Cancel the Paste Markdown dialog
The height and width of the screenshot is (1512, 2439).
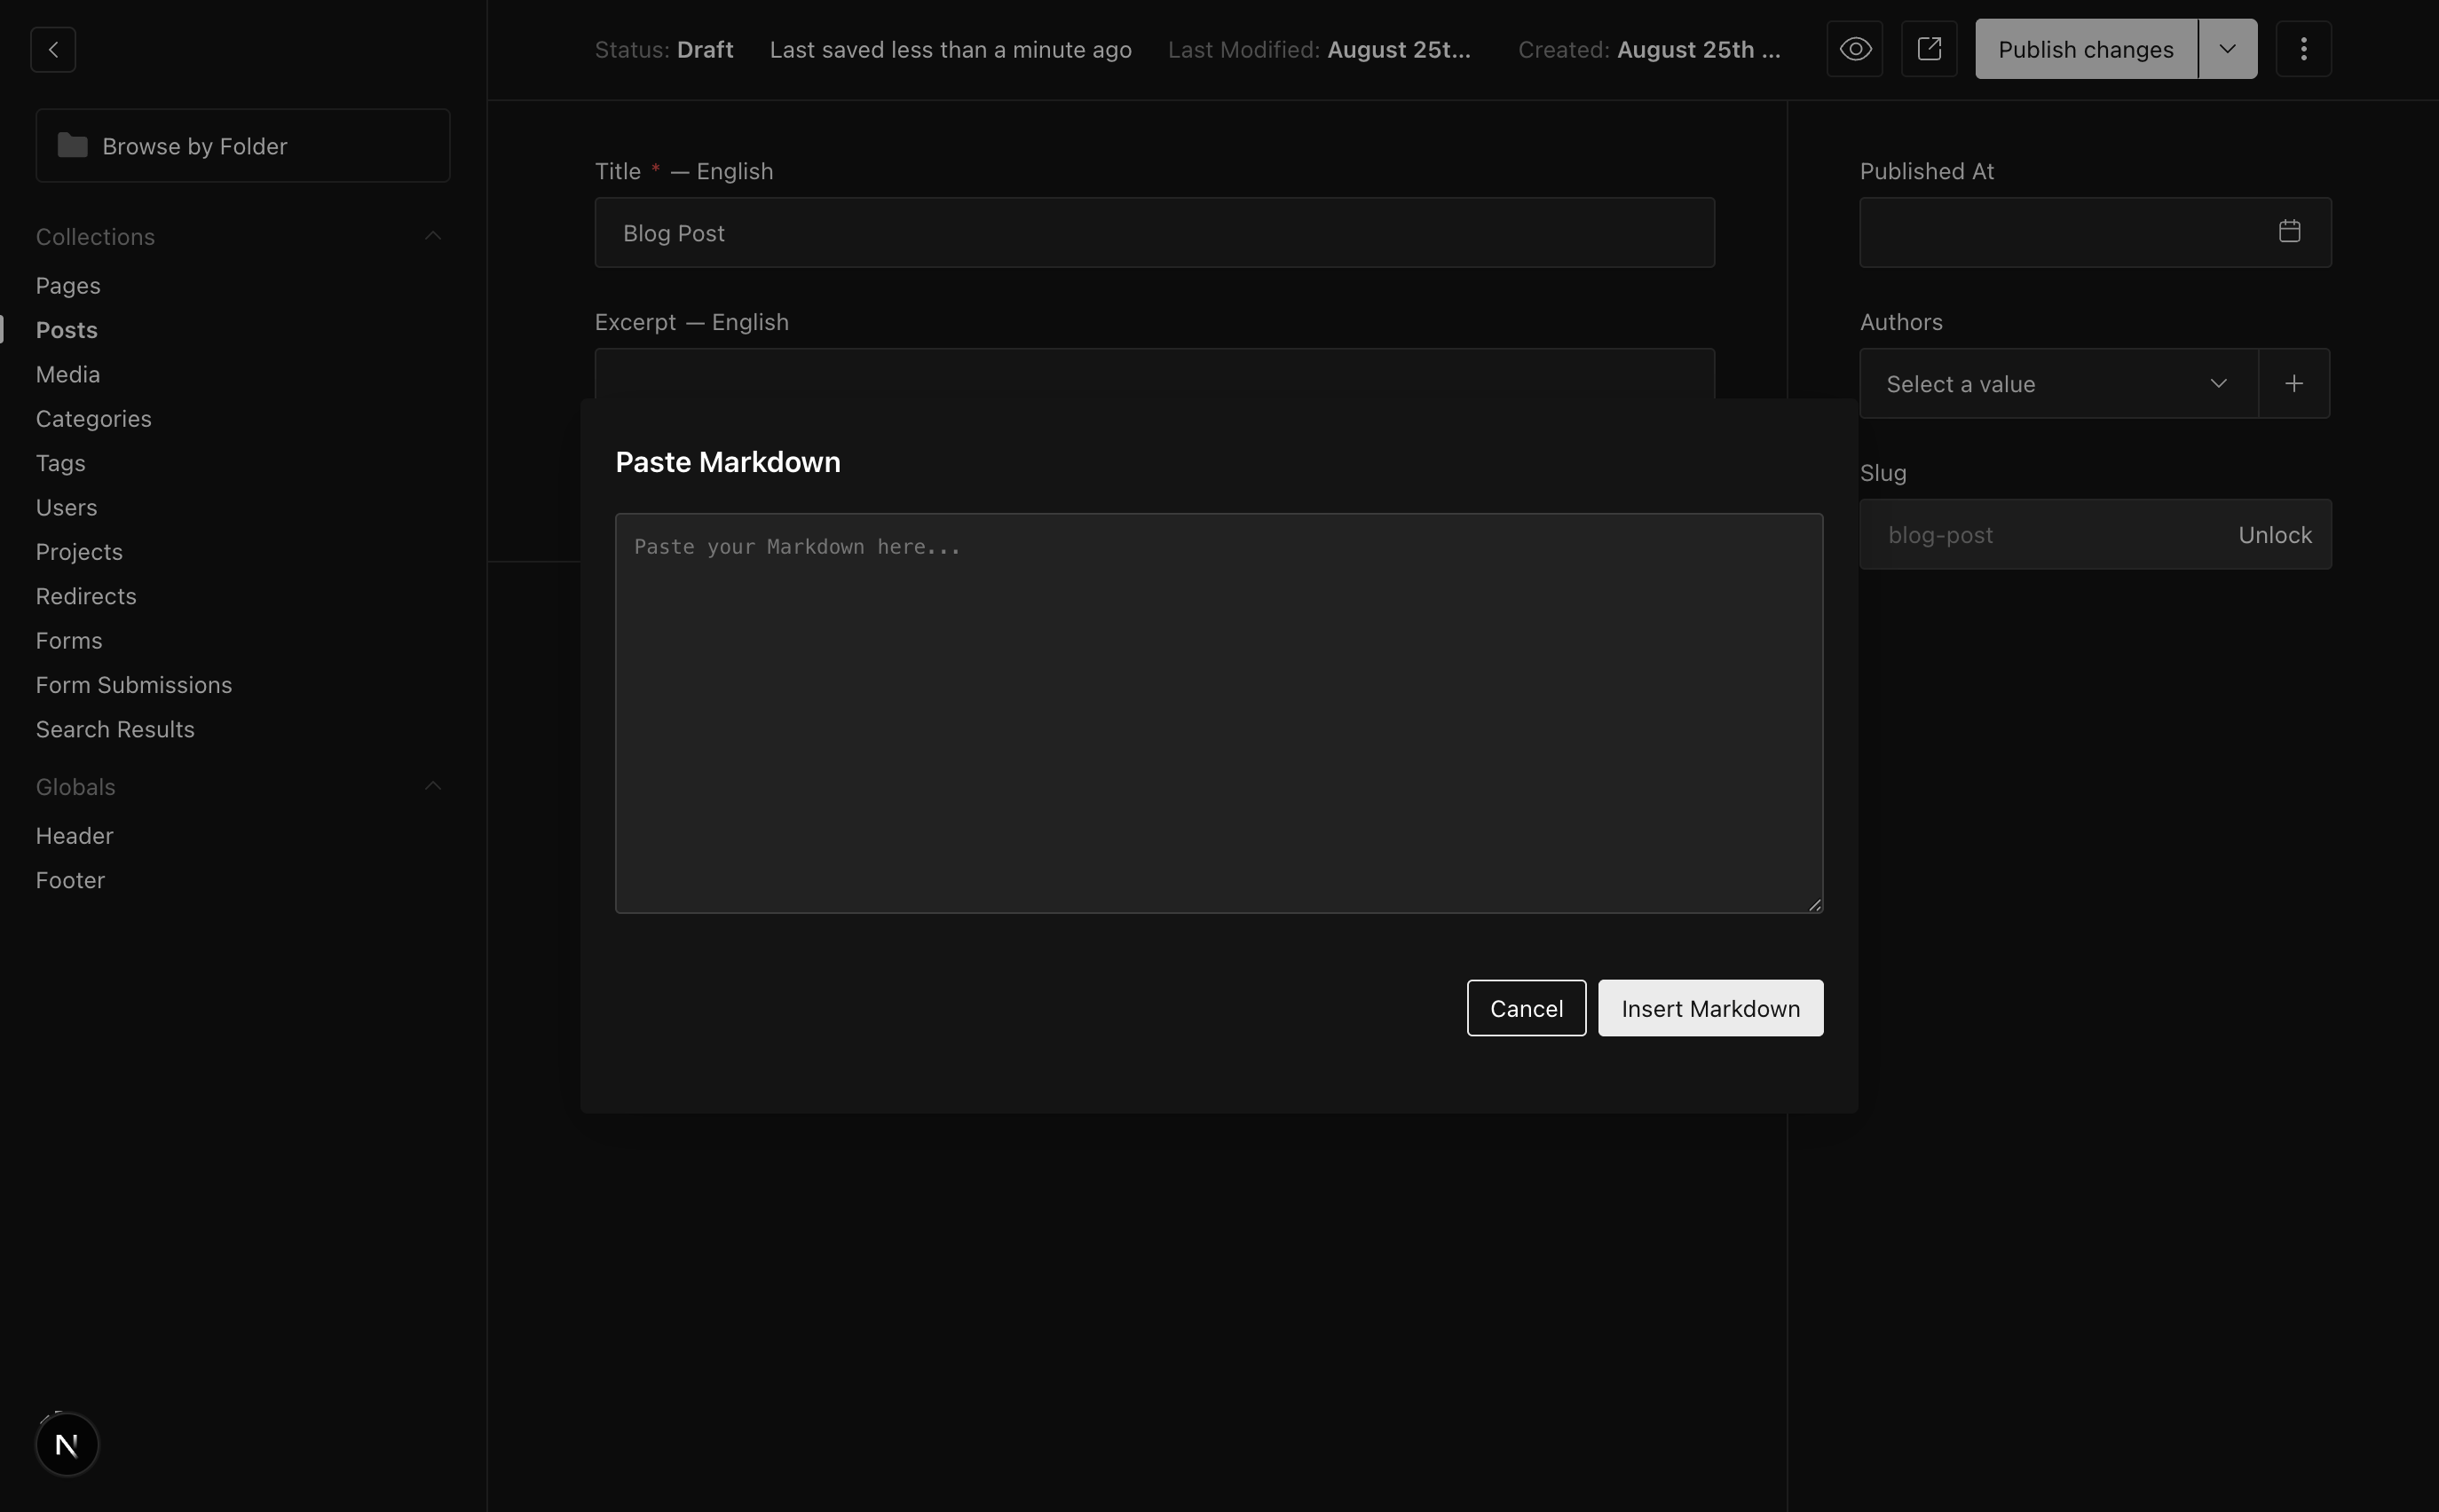pyautogui.click(x=1526, y=1008)
